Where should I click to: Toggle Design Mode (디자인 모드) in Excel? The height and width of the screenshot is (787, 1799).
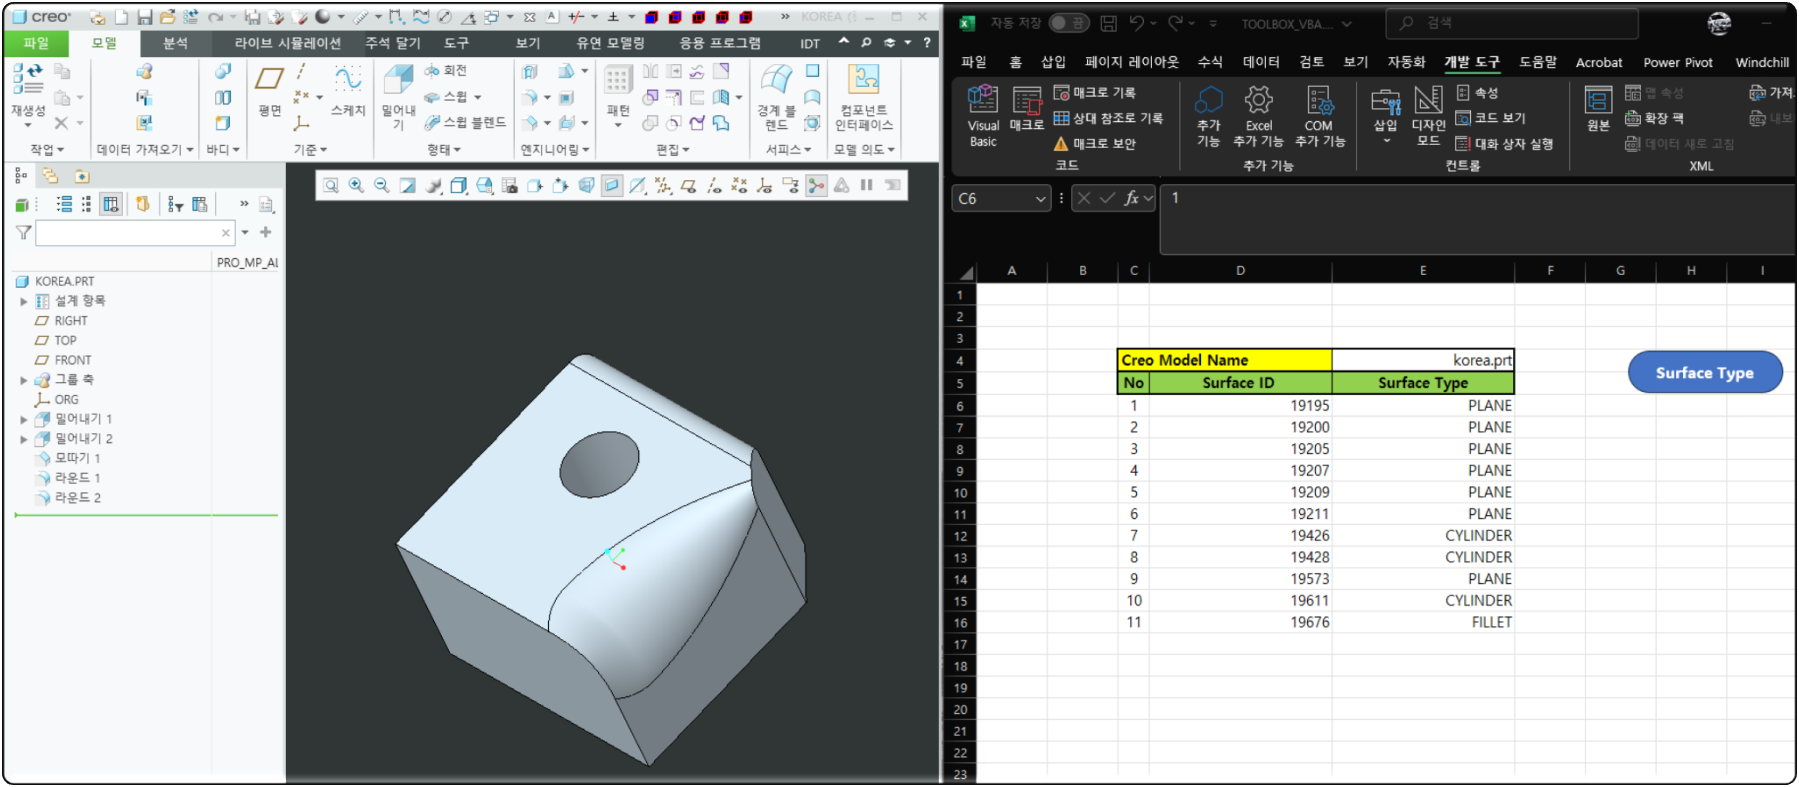coord(1428,116)
